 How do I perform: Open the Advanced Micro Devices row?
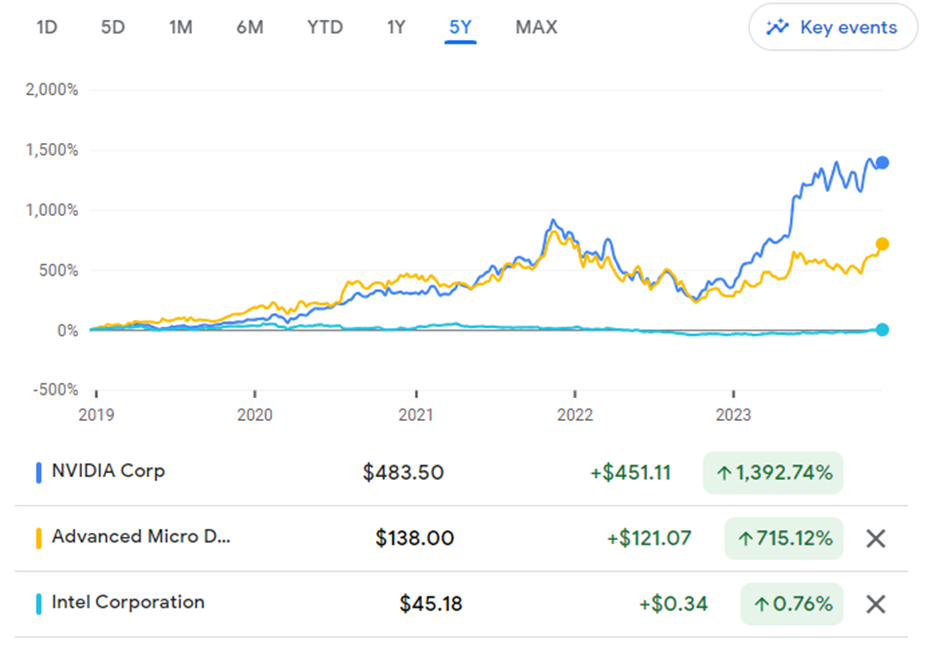pyautogui.click(x=140, y=537)
